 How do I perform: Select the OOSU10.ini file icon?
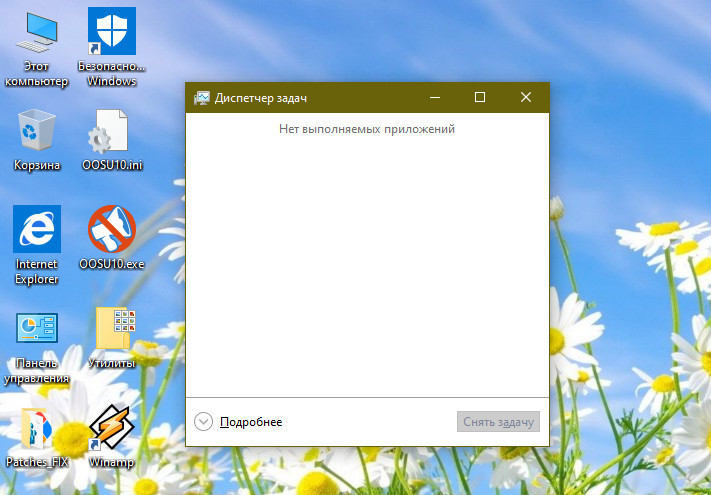109,131
